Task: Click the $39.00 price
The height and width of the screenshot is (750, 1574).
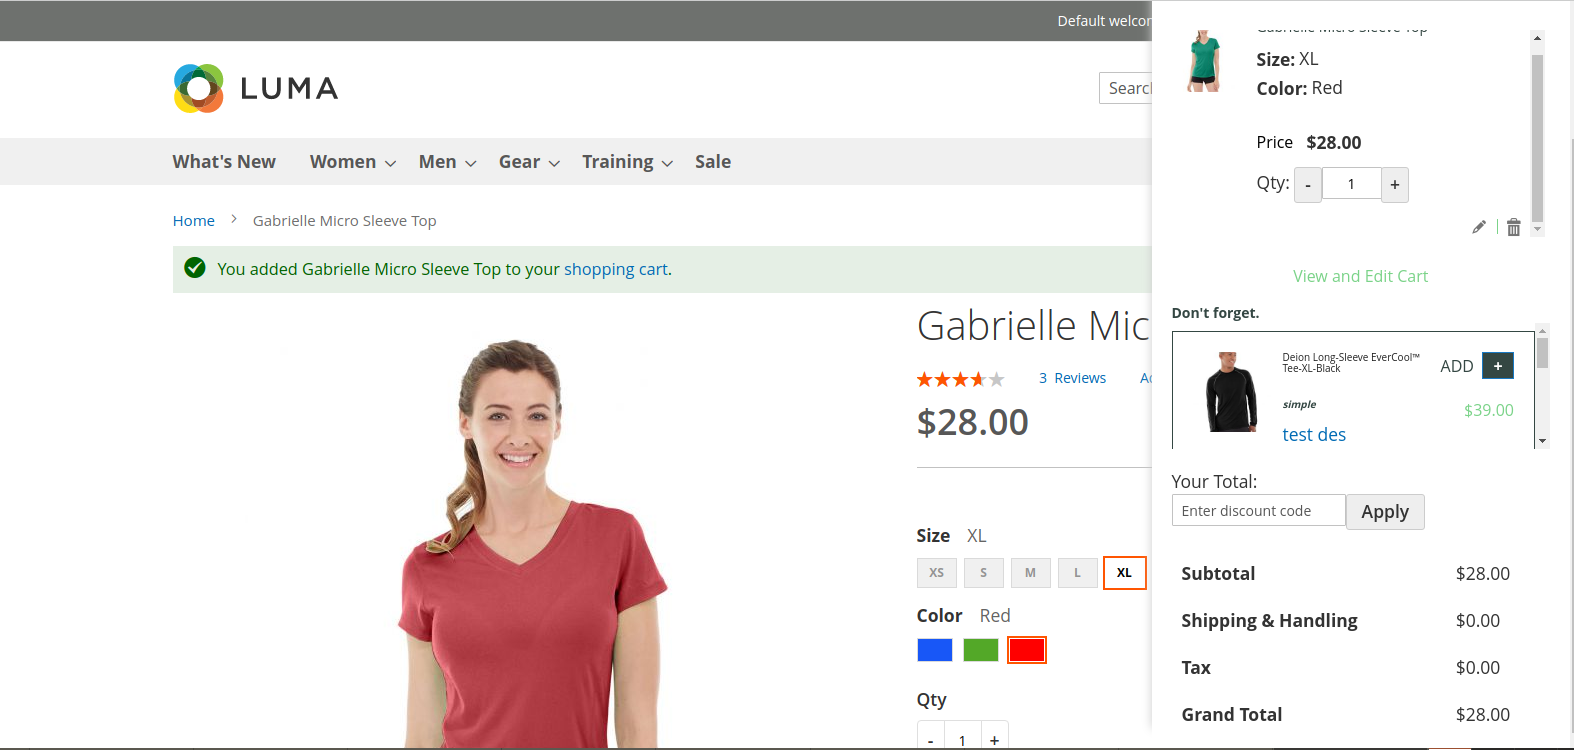Action: tap(1488, 410)
